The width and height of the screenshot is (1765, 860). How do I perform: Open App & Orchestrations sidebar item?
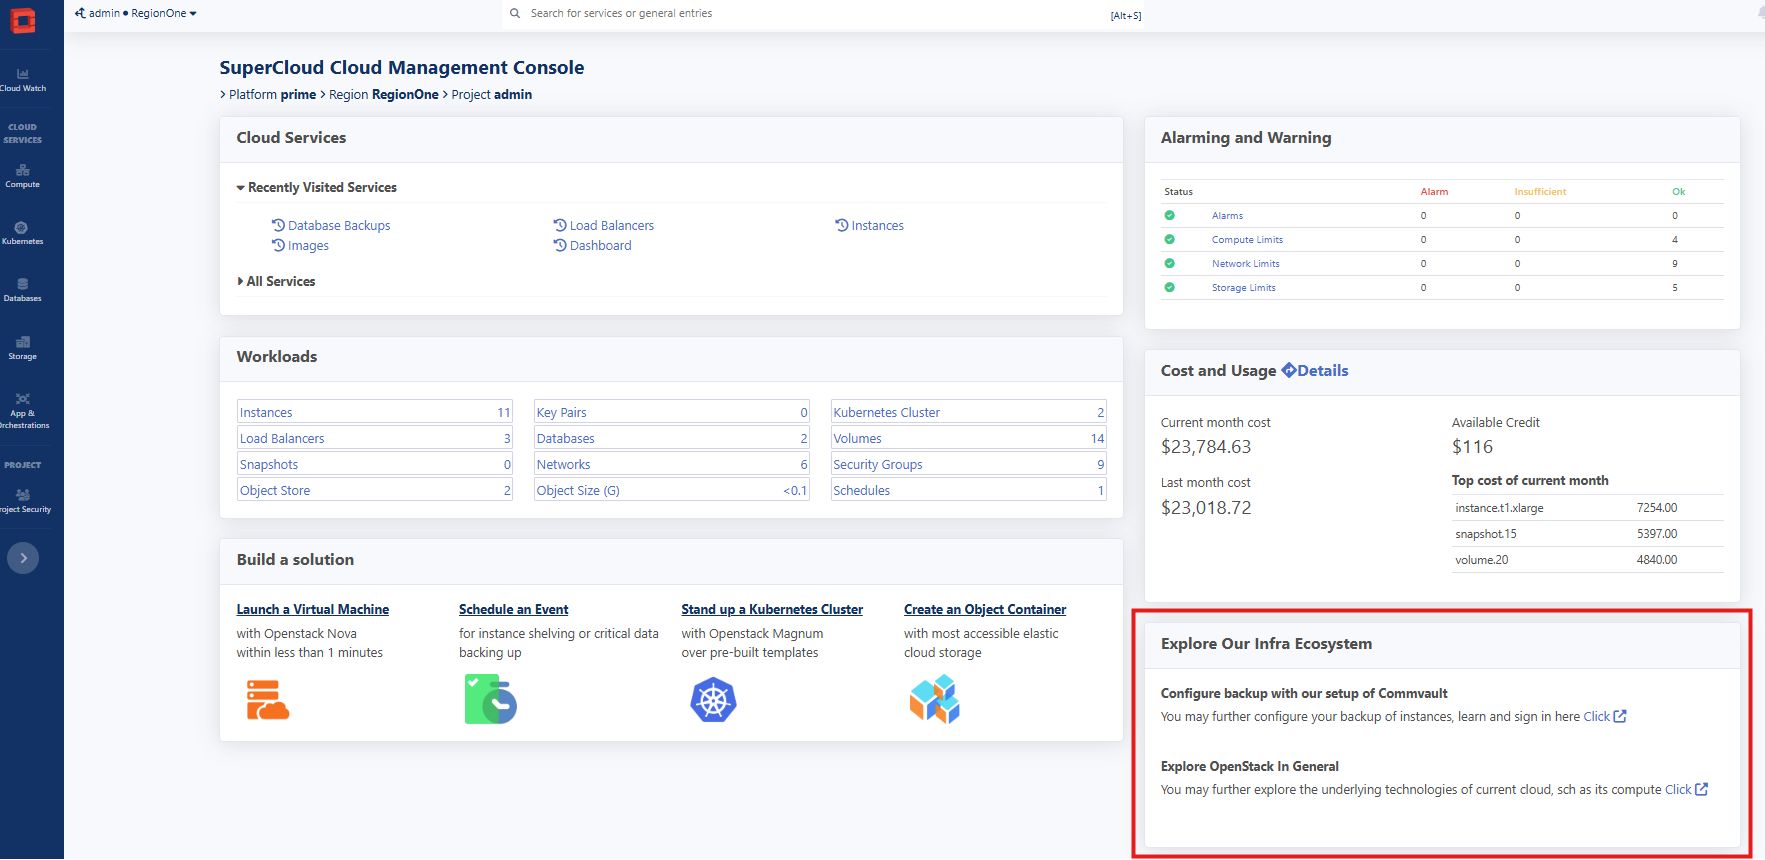point(23,410)
